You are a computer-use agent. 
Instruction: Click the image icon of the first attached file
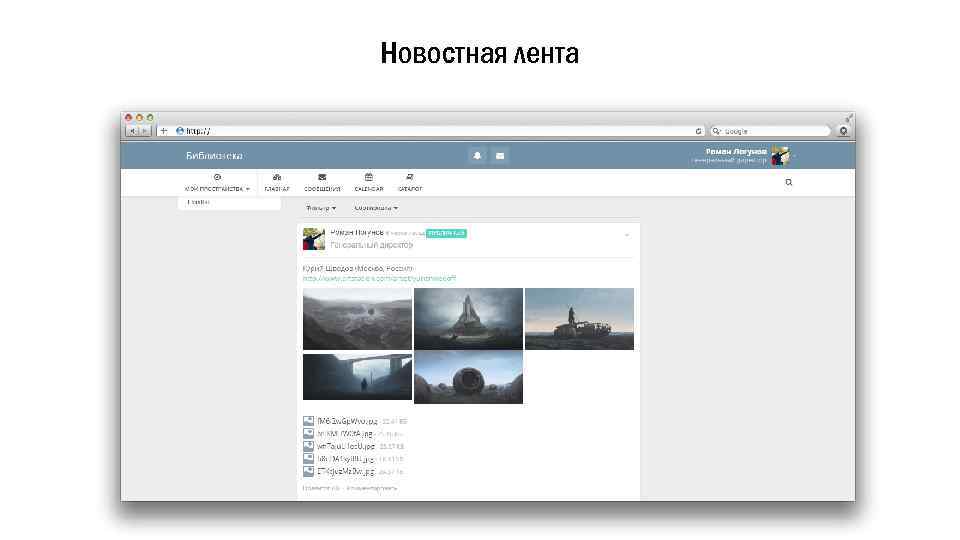(309, 421)
